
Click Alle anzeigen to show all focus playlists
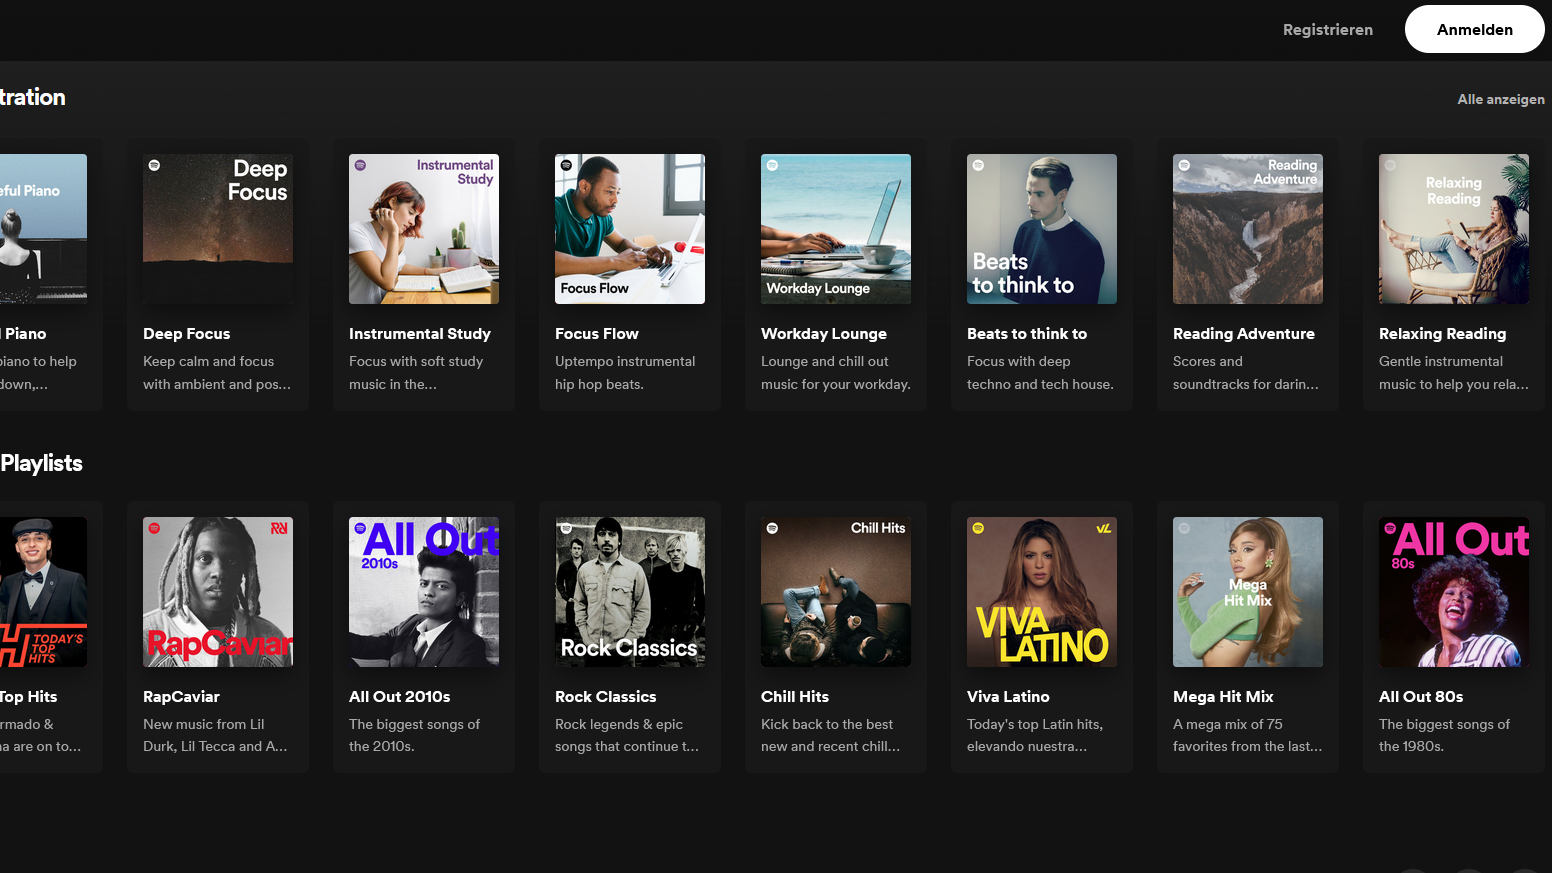[1500, 99]
